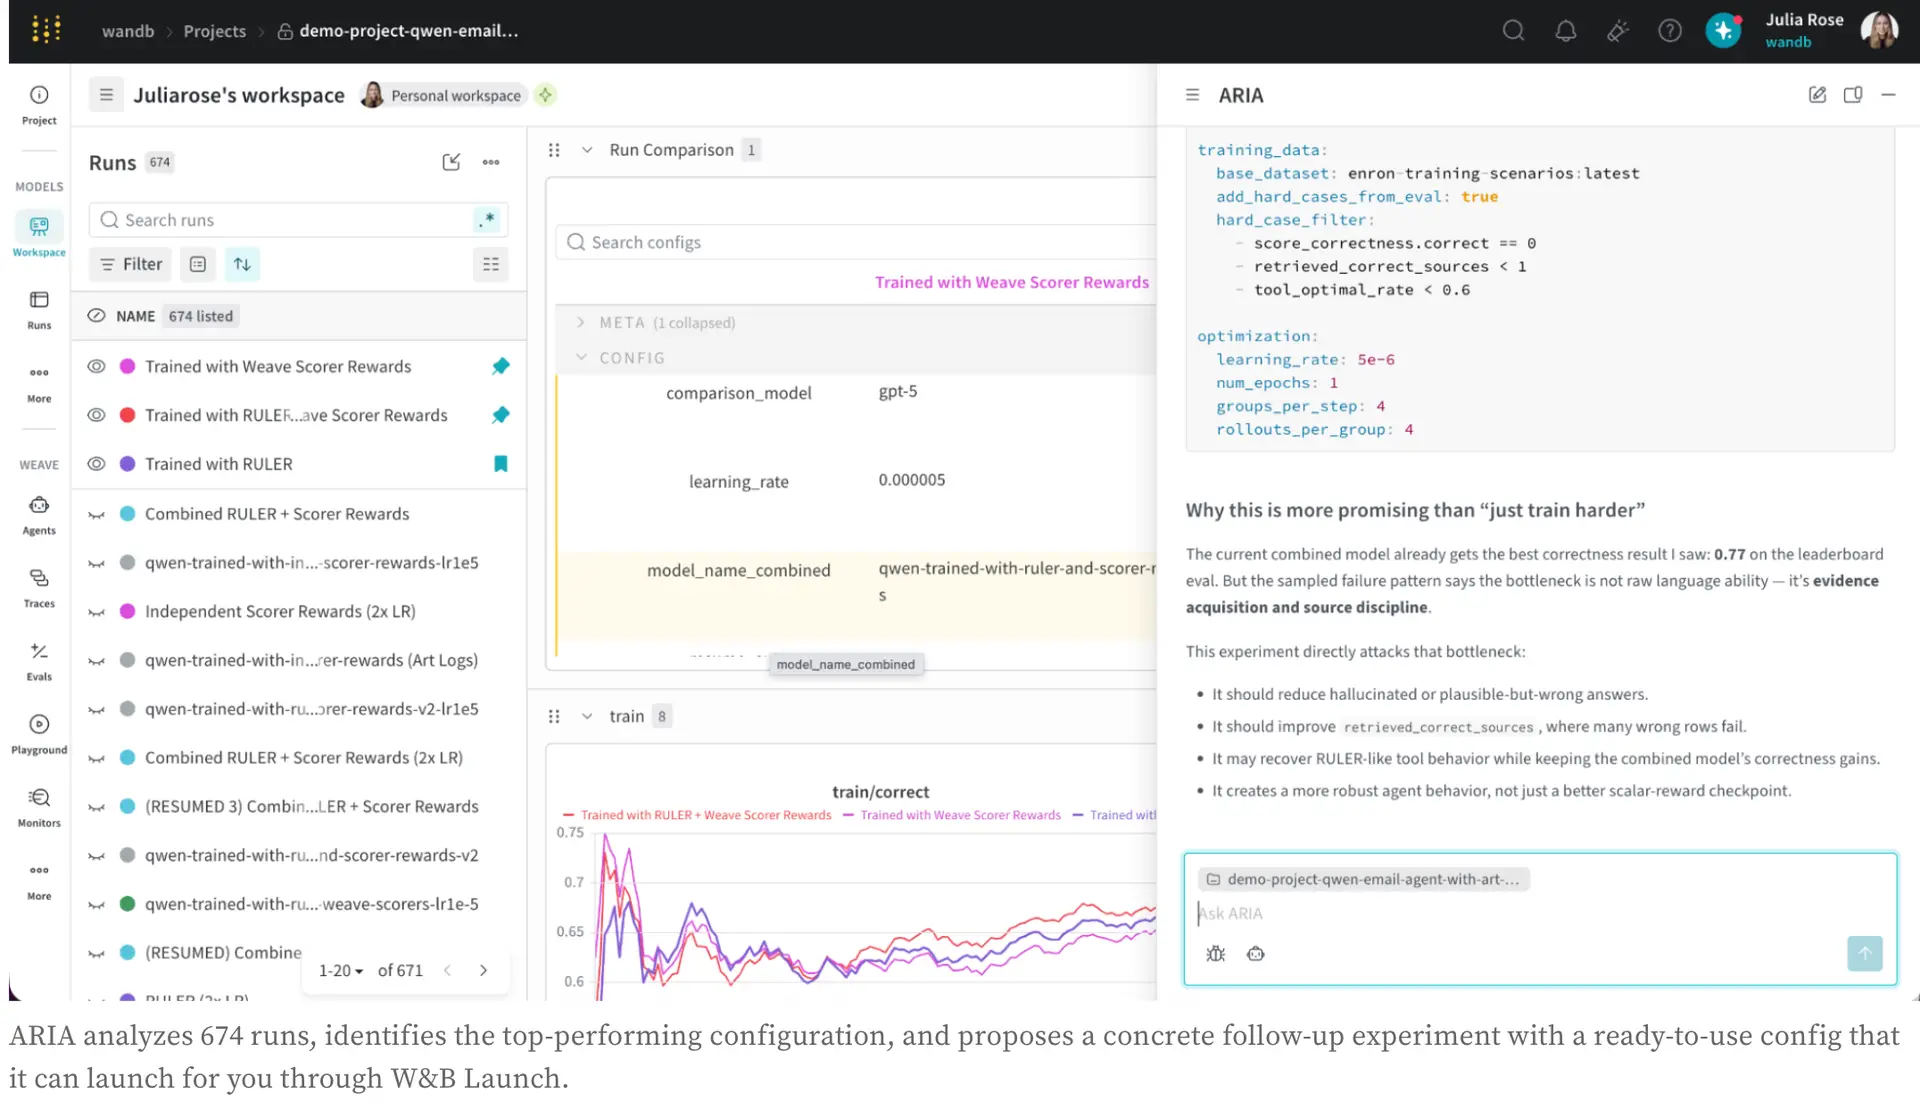Open the ARIA sparkle assistant icon
The image size is (1920, 1110).
(x=1723, y=31)
